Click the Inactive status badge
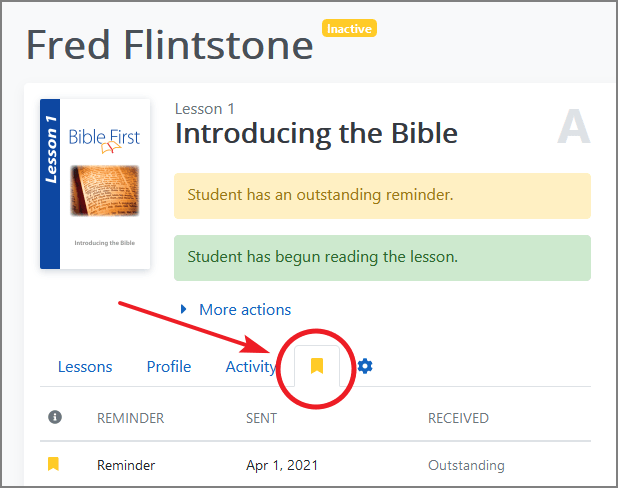The width and height of the screenshot is (618, 488). pos(349,29)
